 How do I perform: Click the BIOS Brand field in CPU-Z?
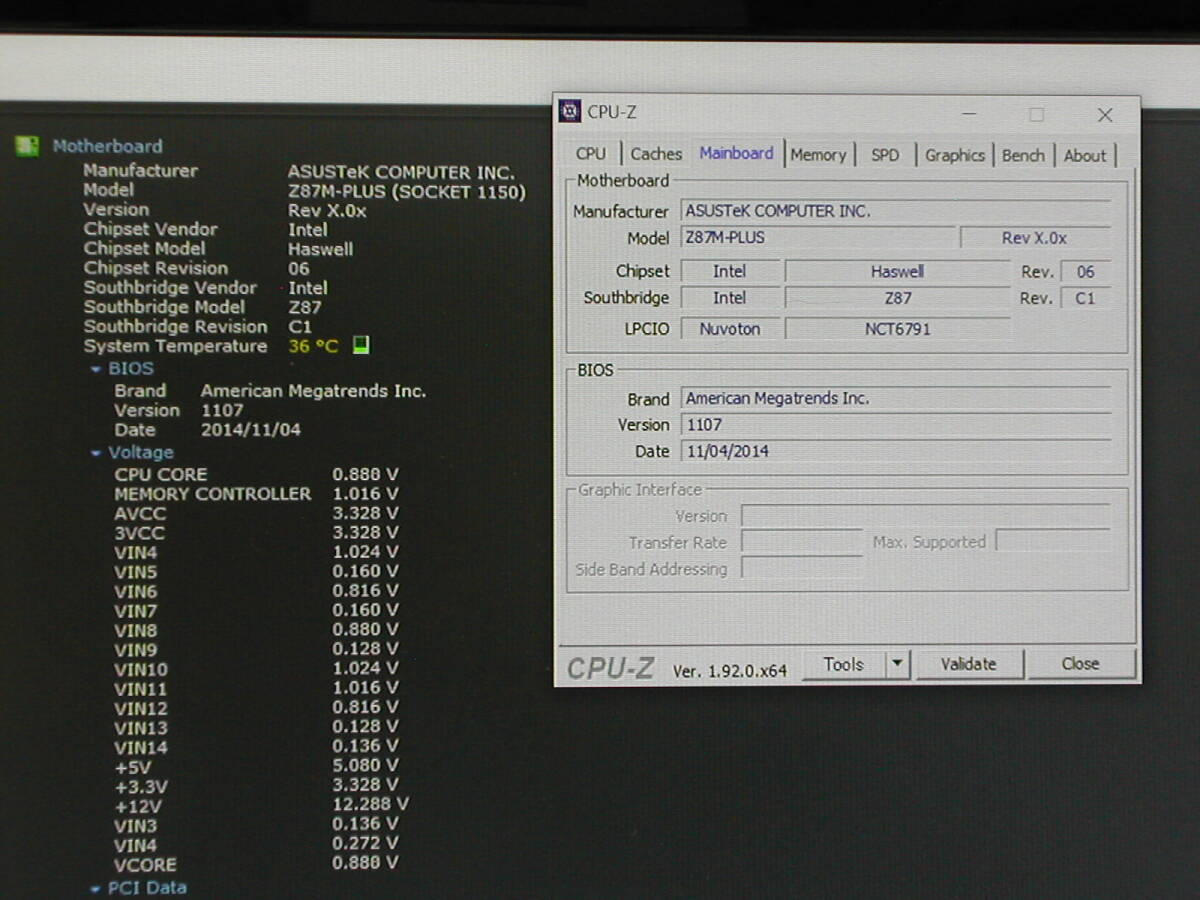click(896, 398)
